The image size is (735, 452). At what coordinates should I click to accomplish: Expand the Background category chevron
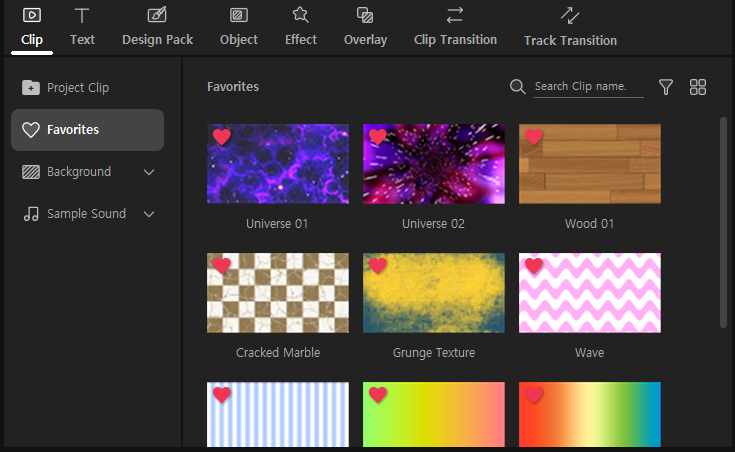pos(149,172)
